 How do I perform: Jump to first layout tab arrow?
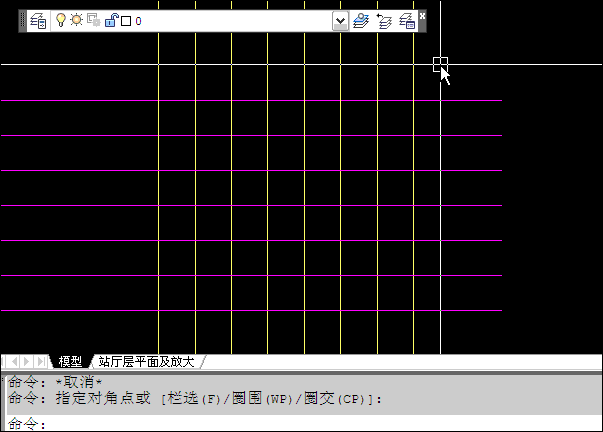click(5, 361)
